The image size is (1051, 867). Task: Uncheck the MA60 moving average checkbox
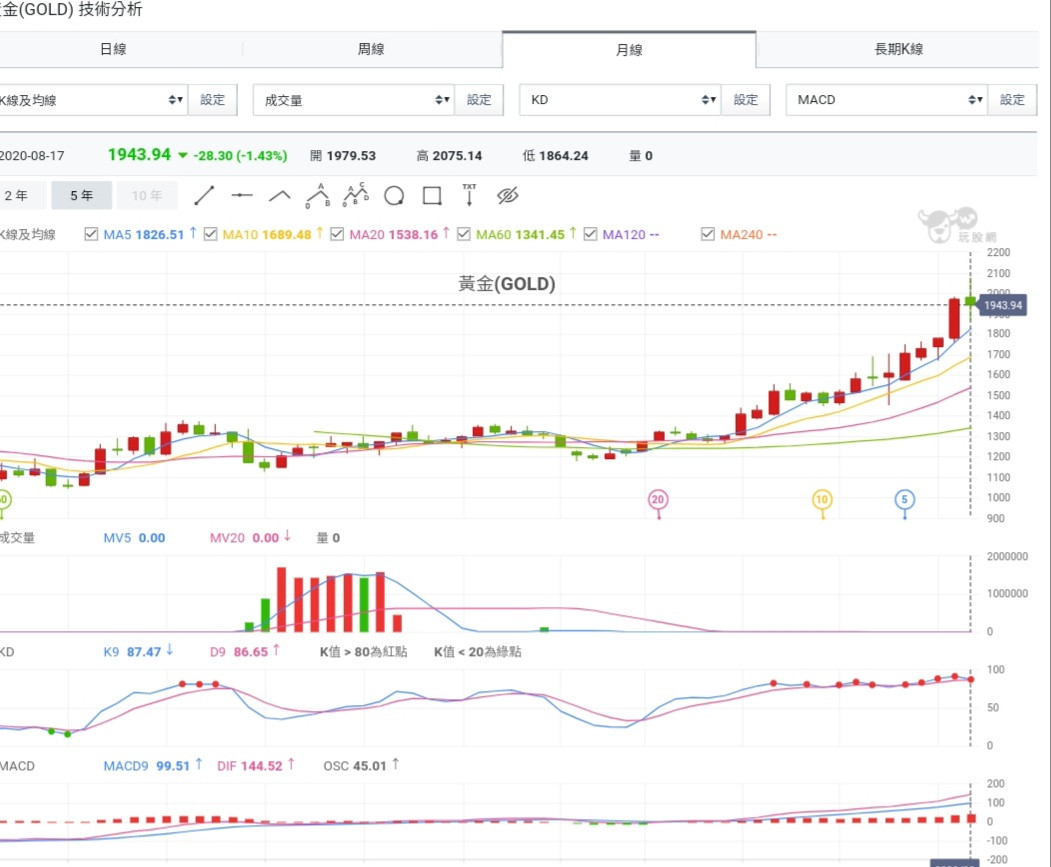pos(464,234)
